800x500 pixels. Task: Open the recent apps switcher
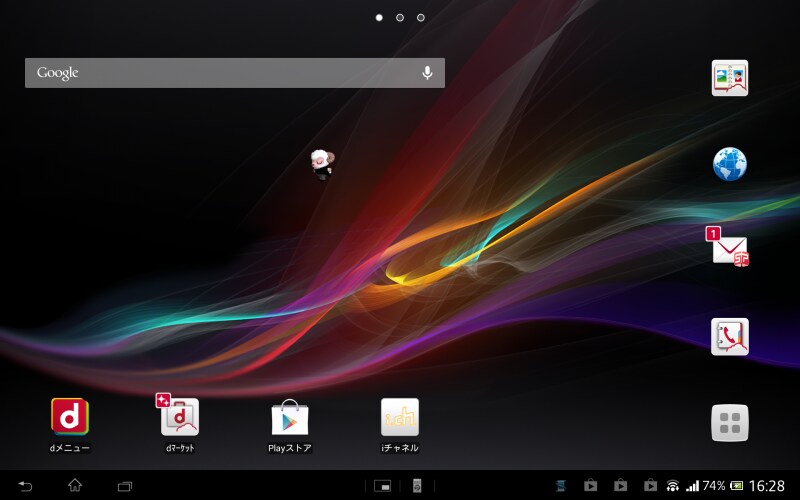125,486
